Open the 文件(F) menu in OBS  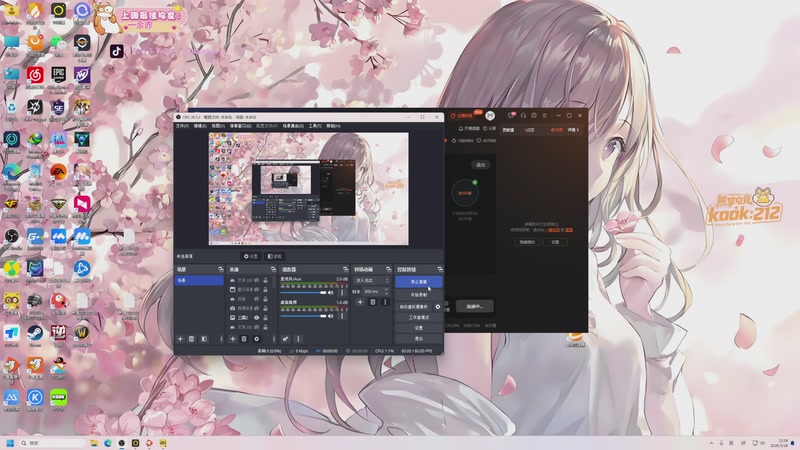pos(182,126)
